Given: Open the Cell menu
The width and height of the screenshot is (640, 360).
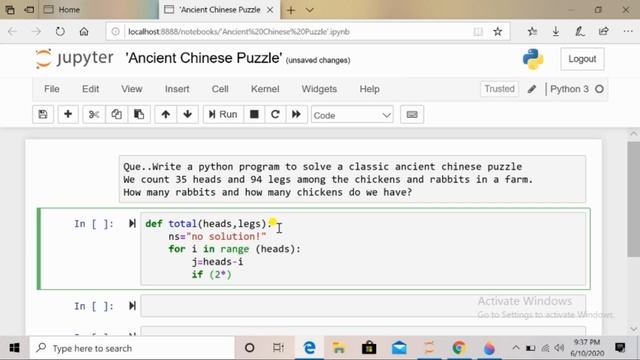Looking at the screenshot, I should coord(220,89).
